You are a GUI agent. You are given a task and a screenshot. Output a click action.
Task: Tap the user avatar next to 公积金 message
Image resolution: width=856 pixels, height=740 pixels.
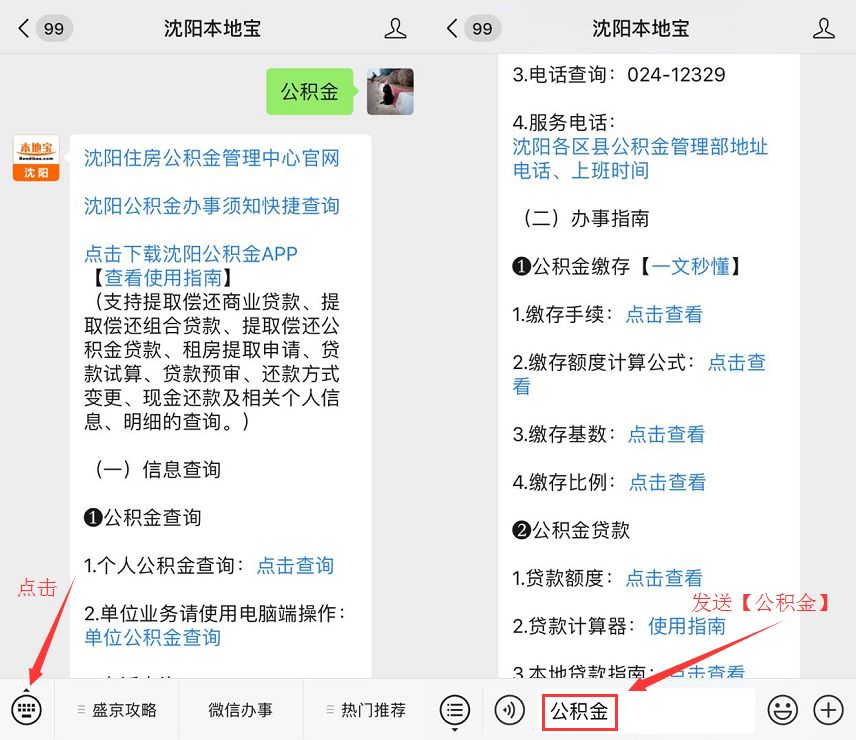[x=390, y=91]
